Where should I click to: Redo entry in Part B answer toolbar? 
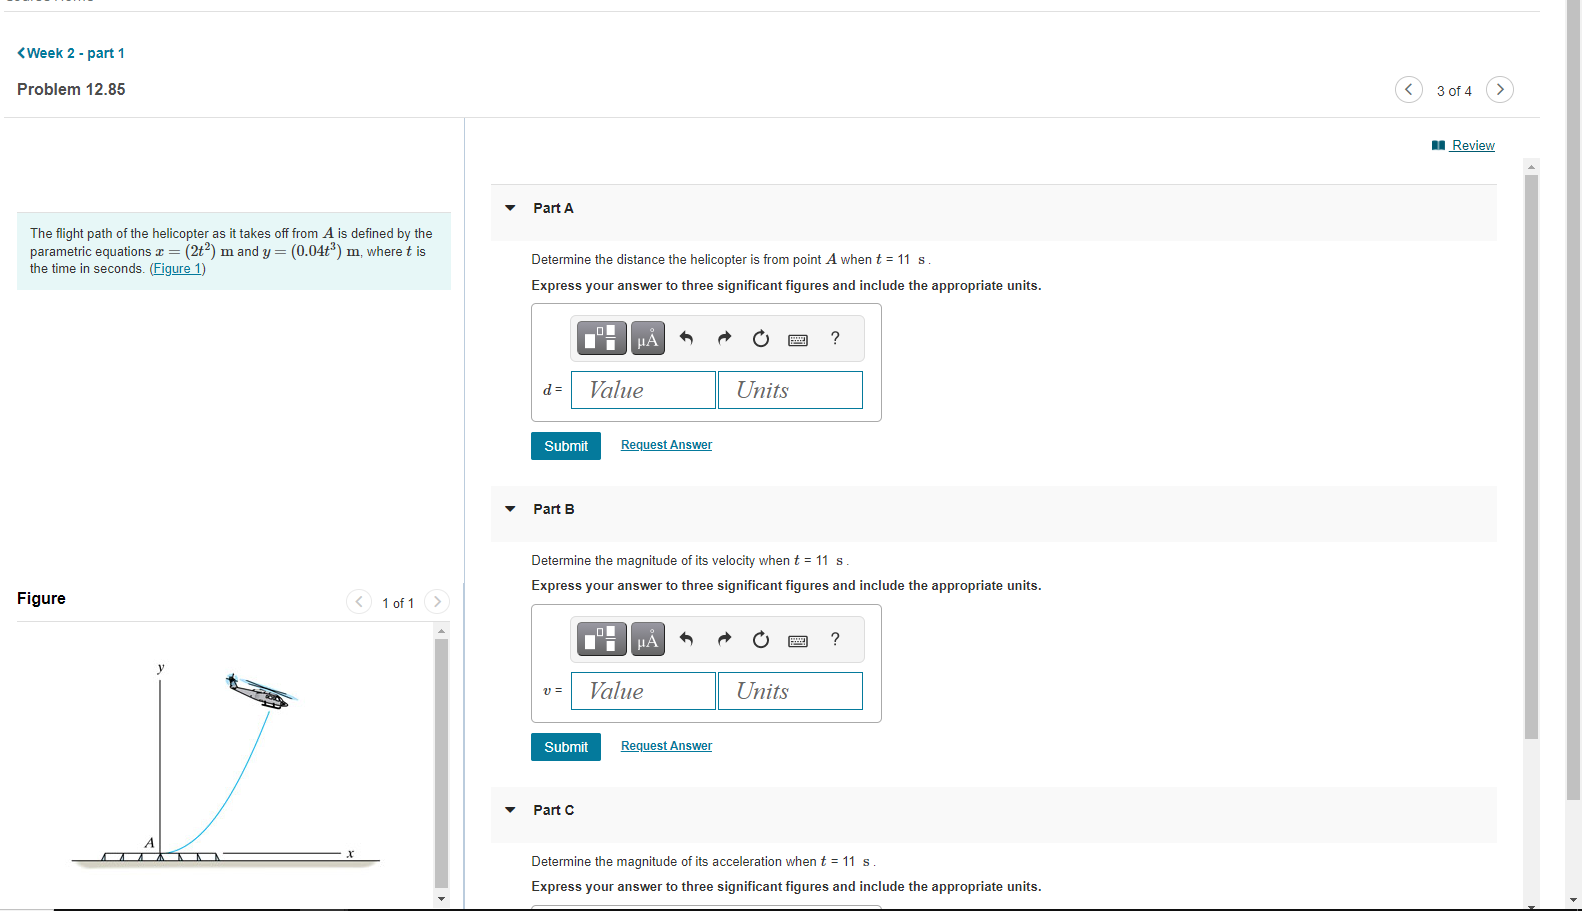[724, 639]
